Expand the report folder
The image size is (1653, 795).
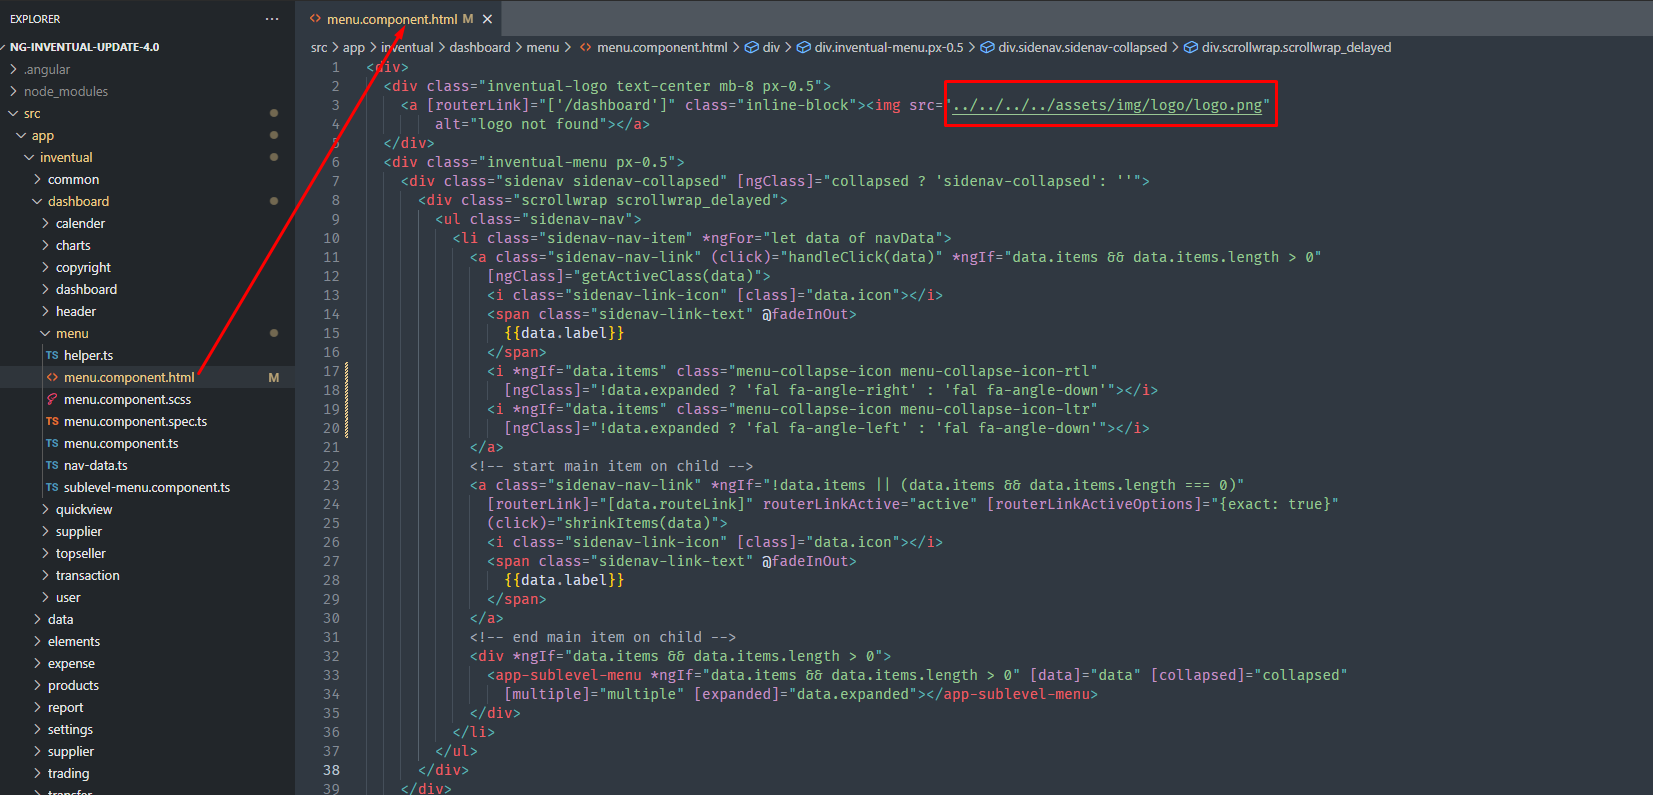tap(65, 707)
